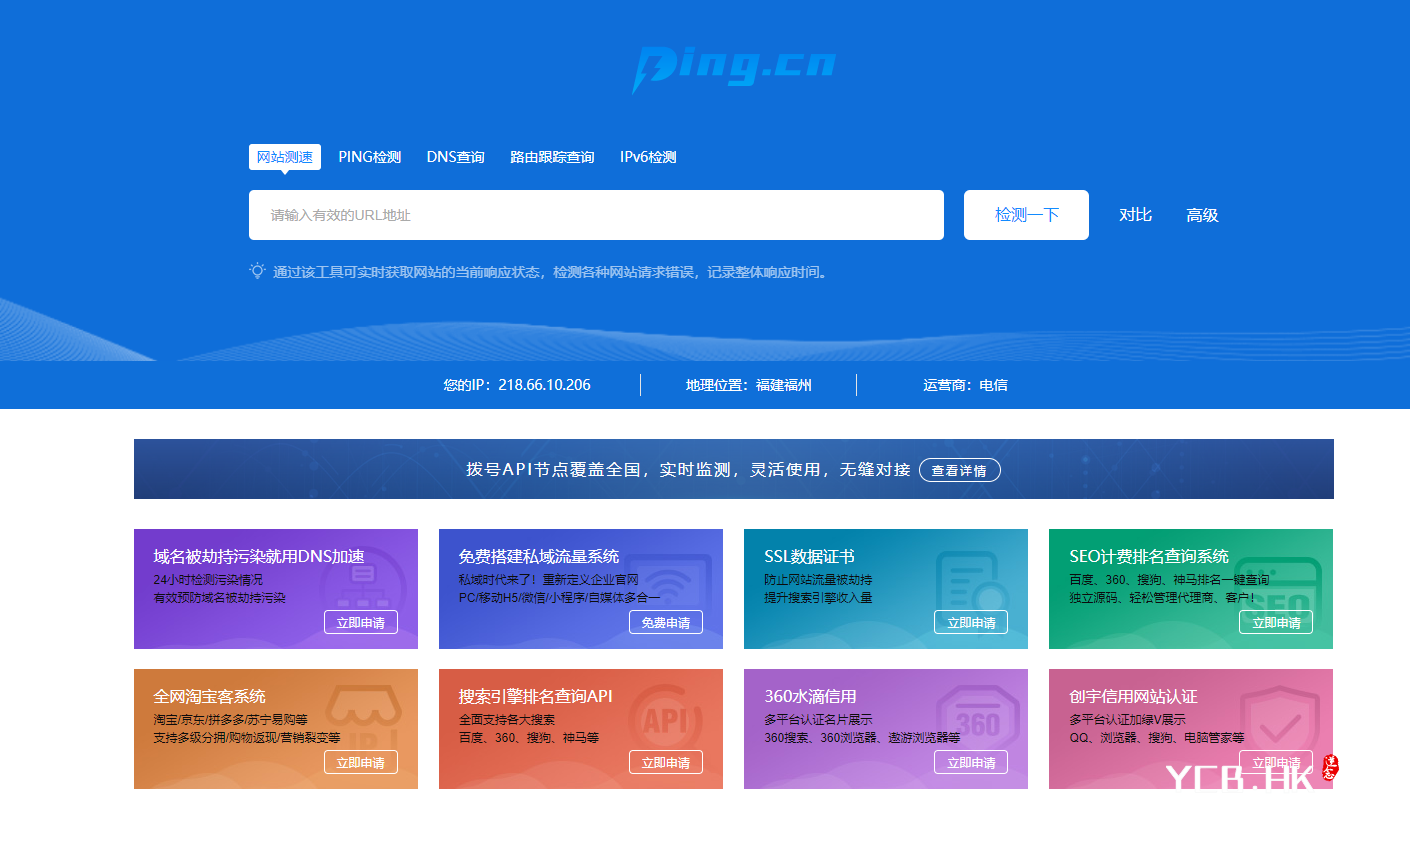
Task: Click the IP address 218.66.10.206 text
Action: coord(545,385)
